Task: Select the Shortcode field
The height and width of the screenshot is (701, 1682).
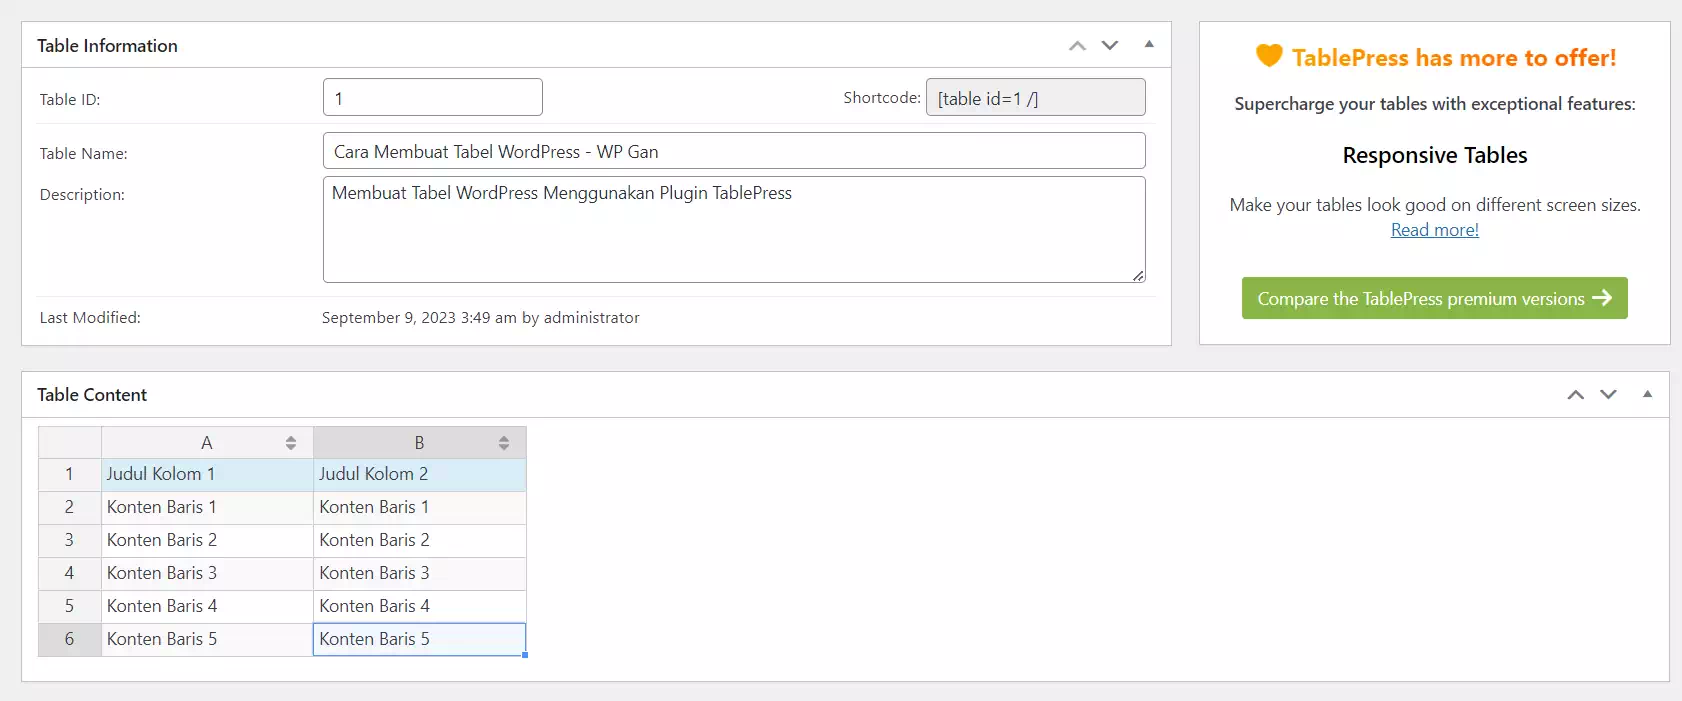Action: [x=1036, y=97]
